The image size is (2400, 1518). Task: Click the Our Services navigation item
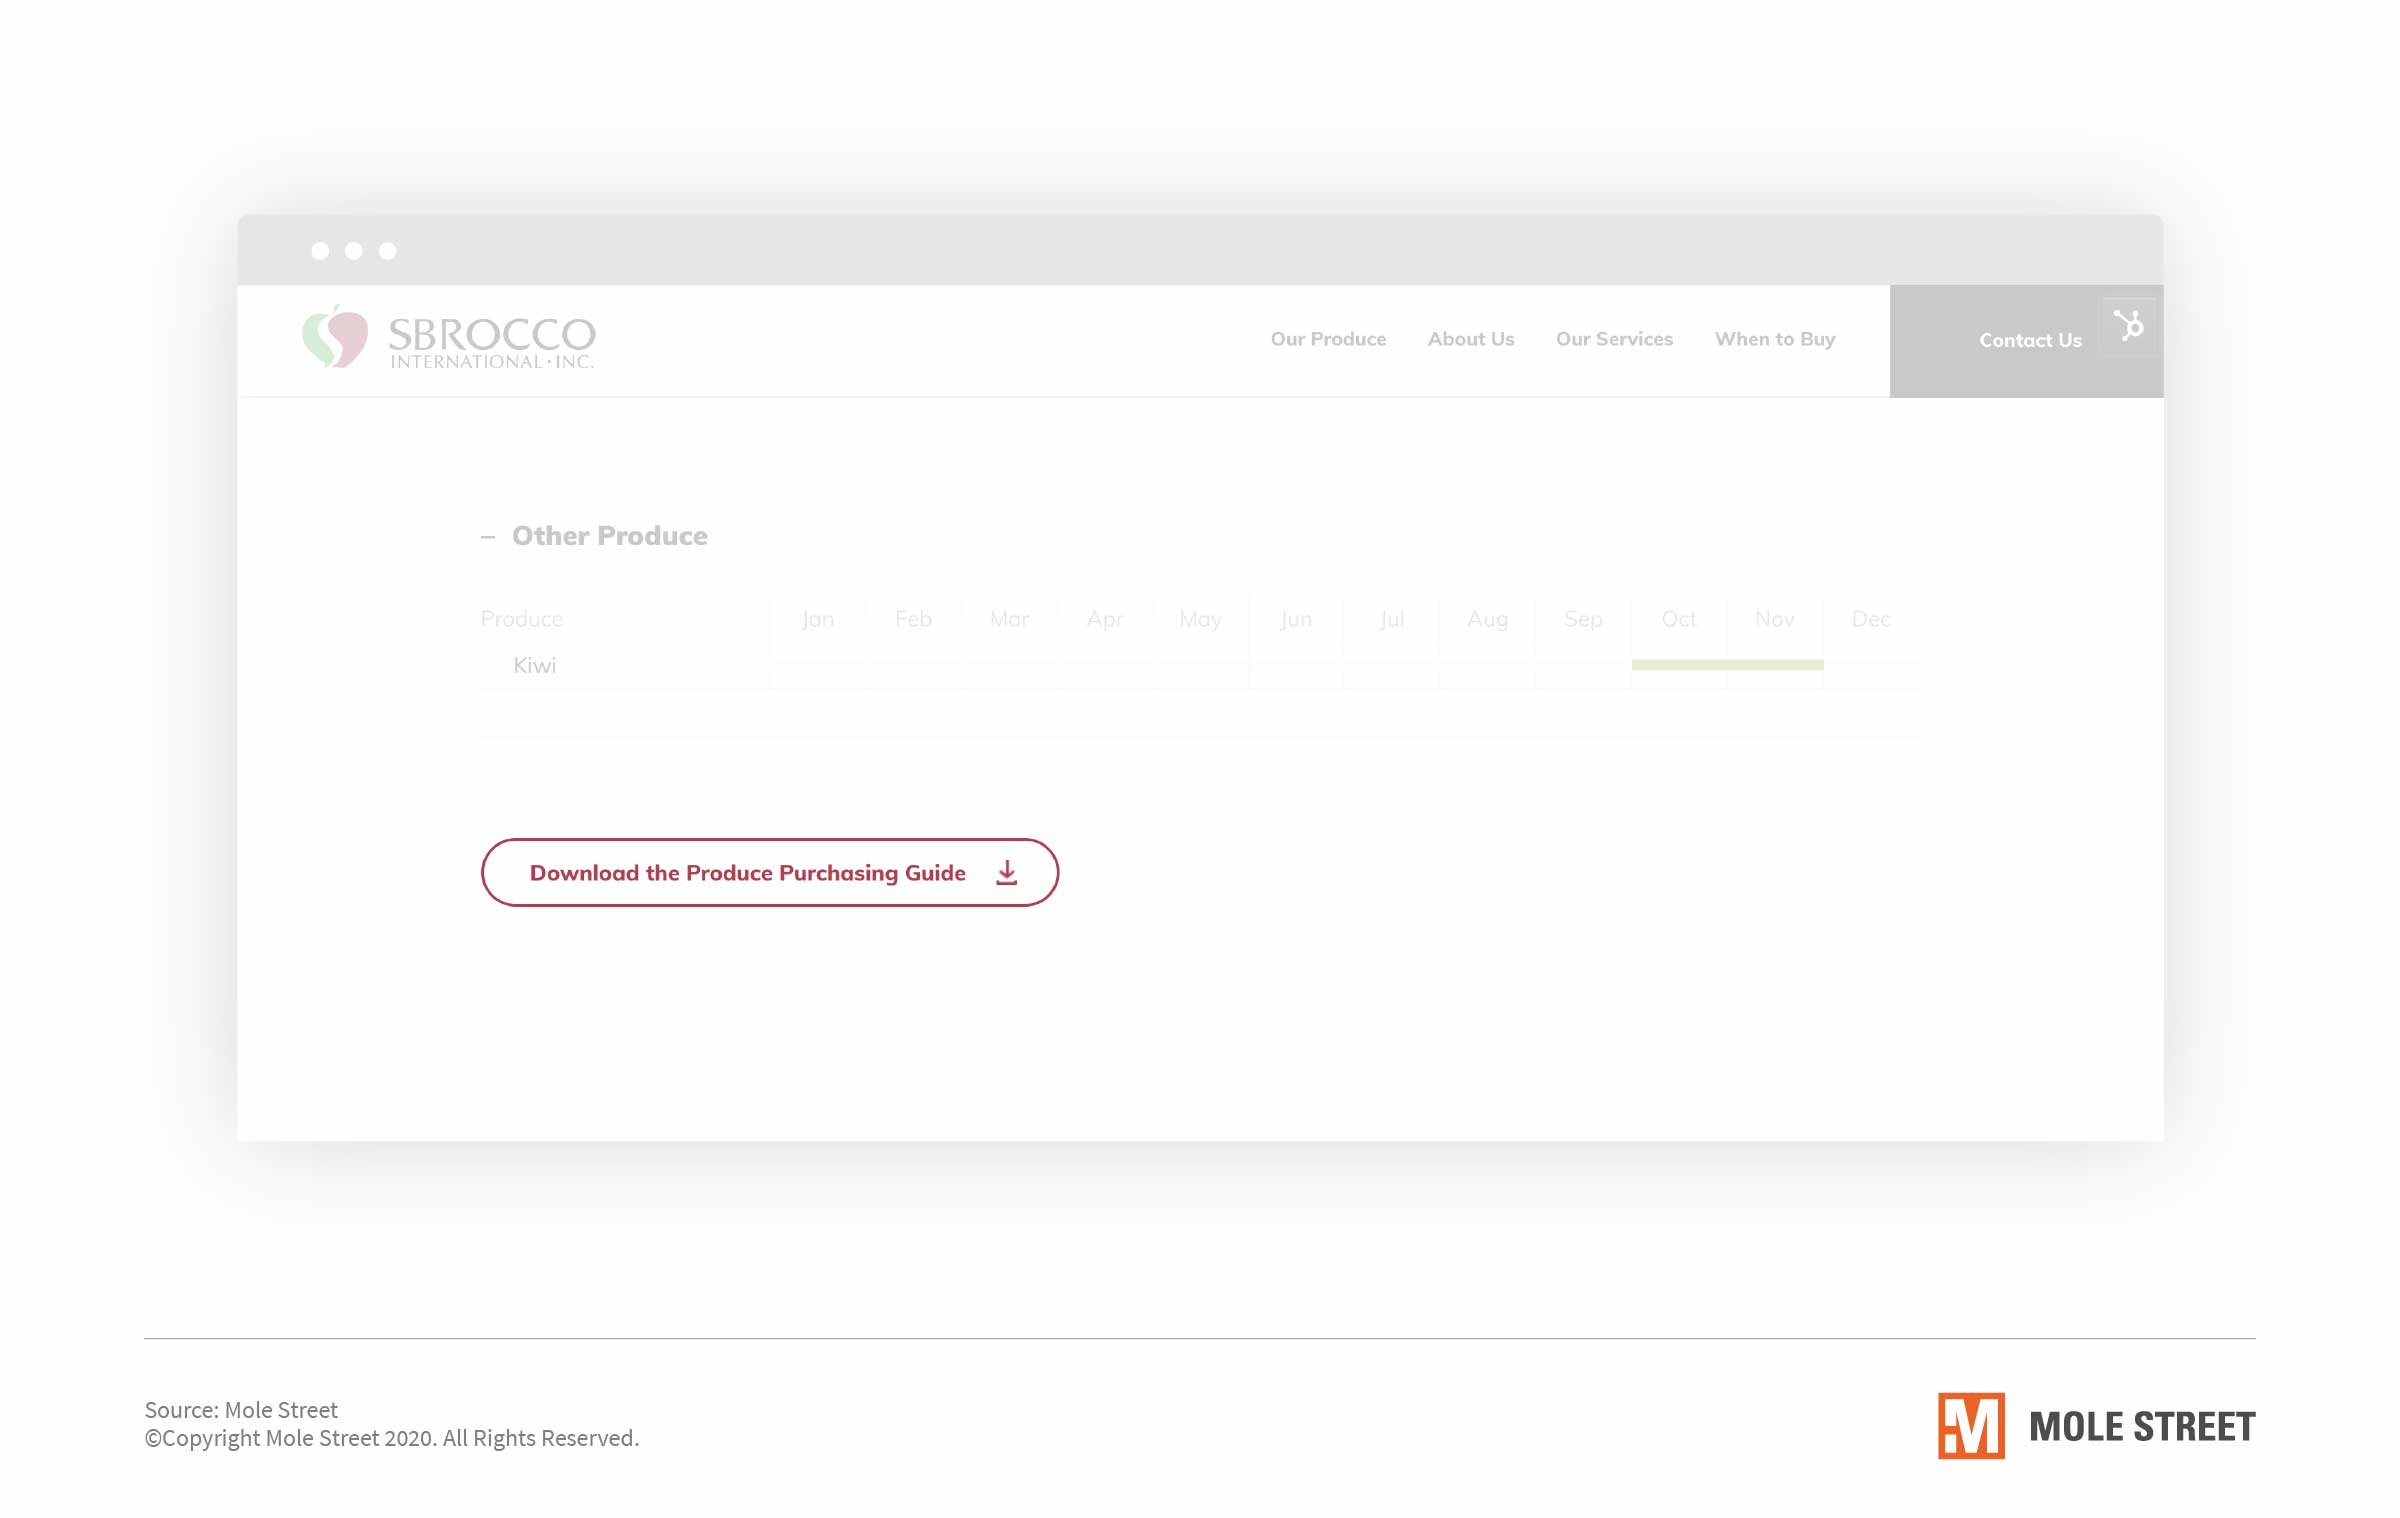tap(1613, 338)
